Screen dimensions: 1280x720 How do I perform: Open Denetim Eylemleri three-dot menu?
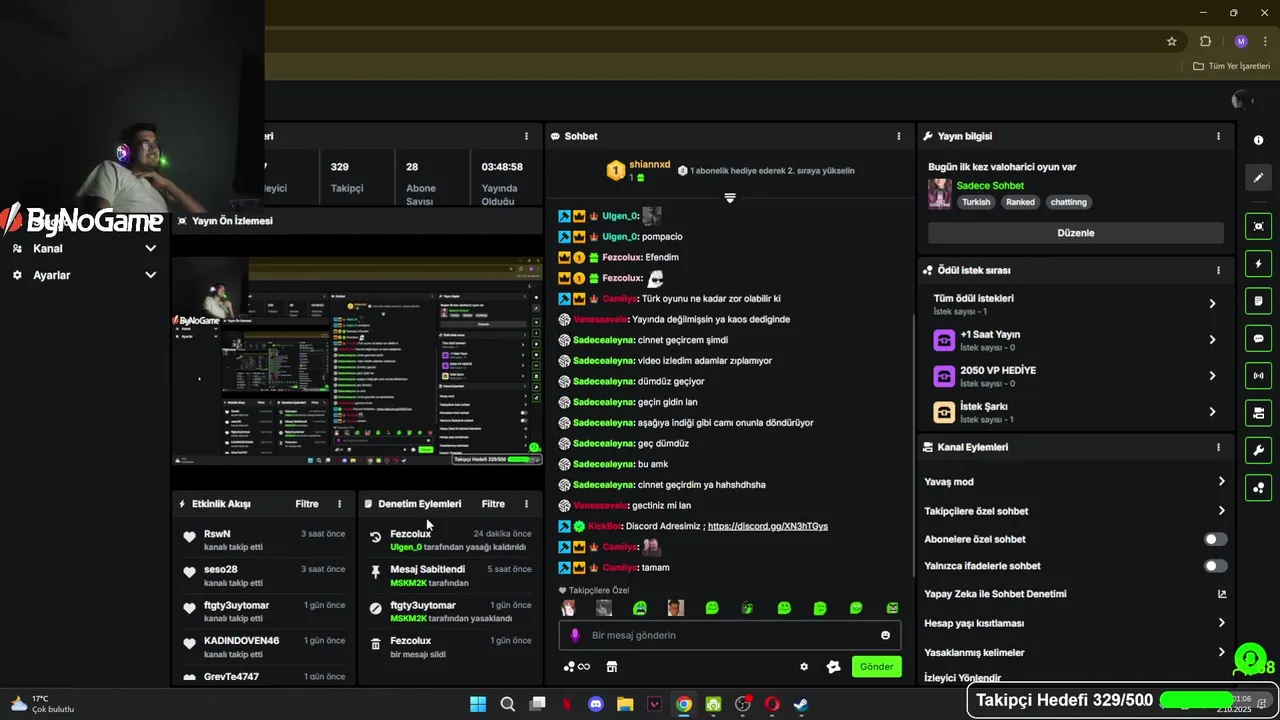(526, 504)
